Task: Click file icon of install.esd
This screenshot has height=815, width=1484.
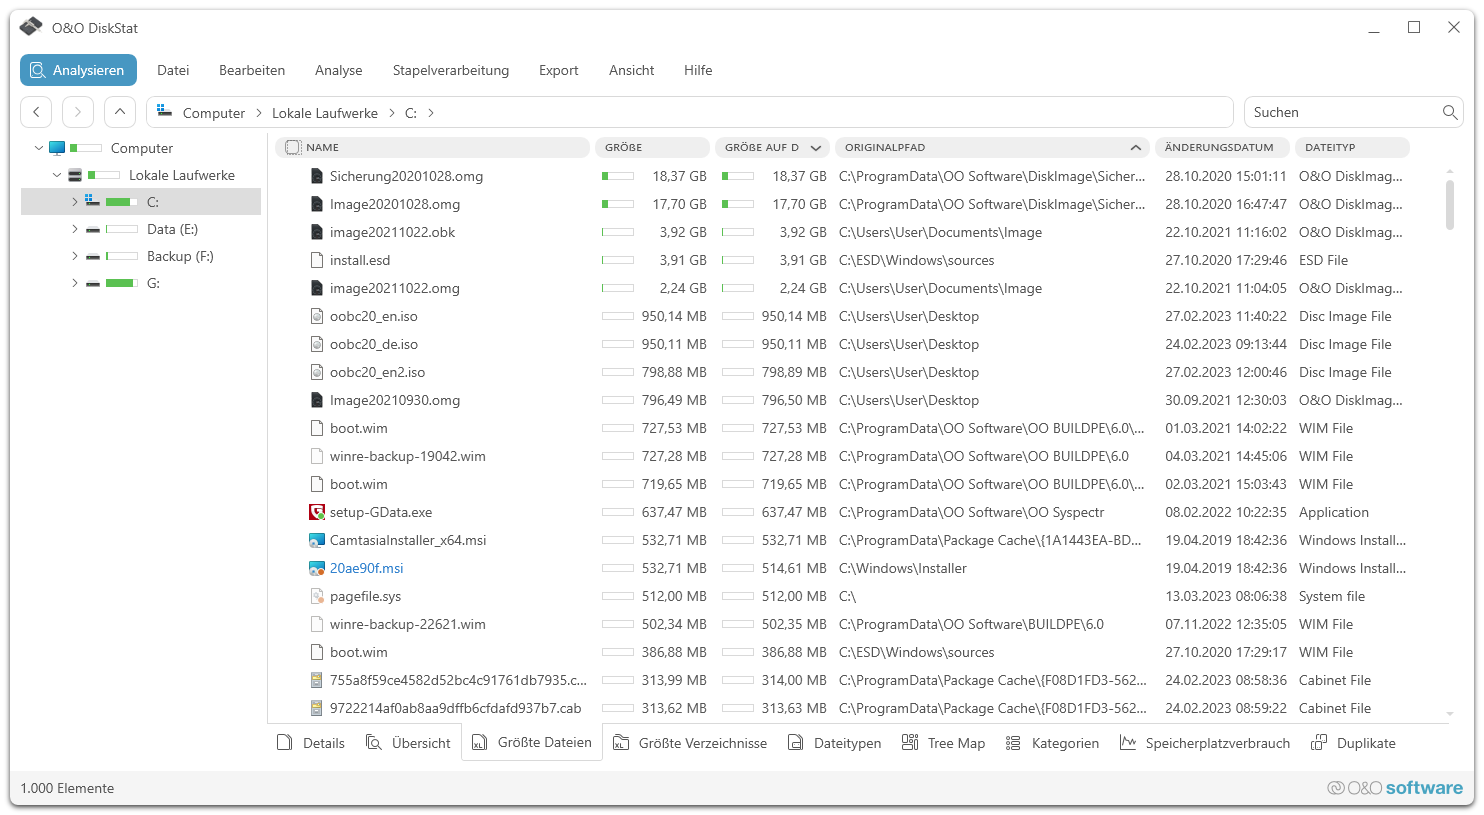Action: pyautogui.click(x=317, y=260)
